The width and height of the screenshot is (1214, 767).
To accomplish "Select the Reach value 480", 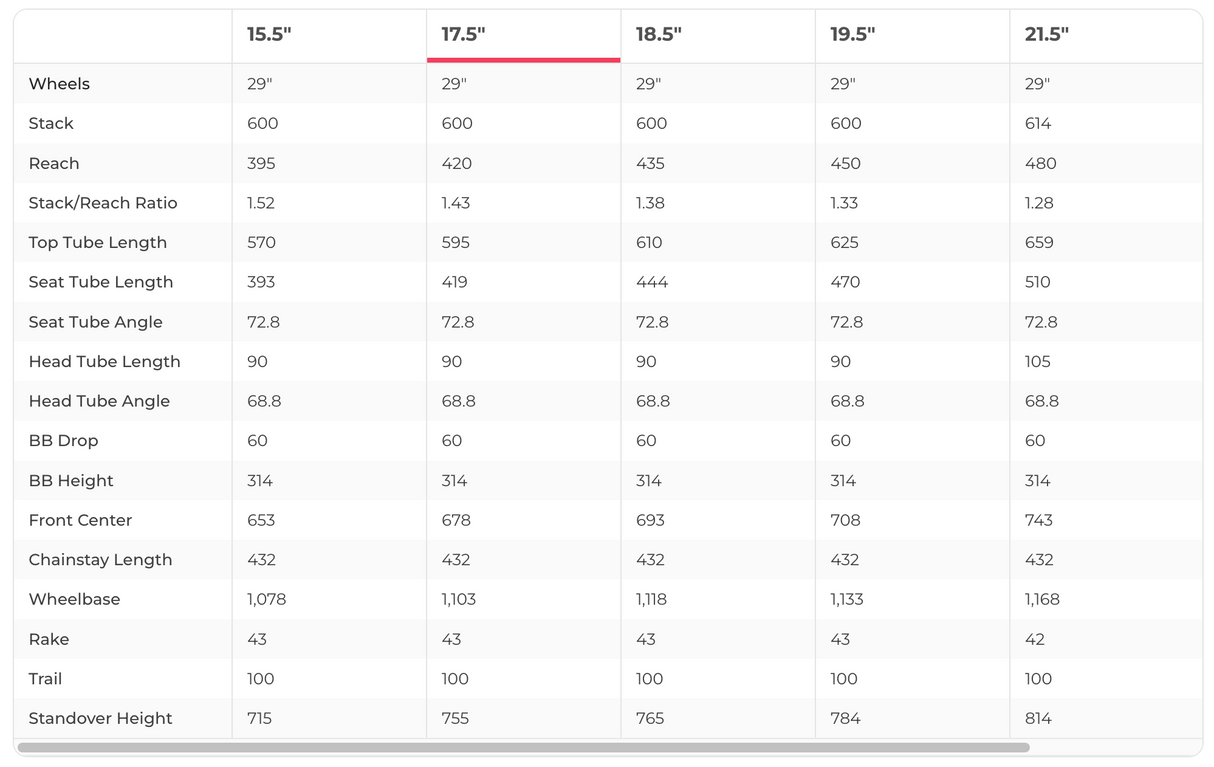I will [1040, 163].
